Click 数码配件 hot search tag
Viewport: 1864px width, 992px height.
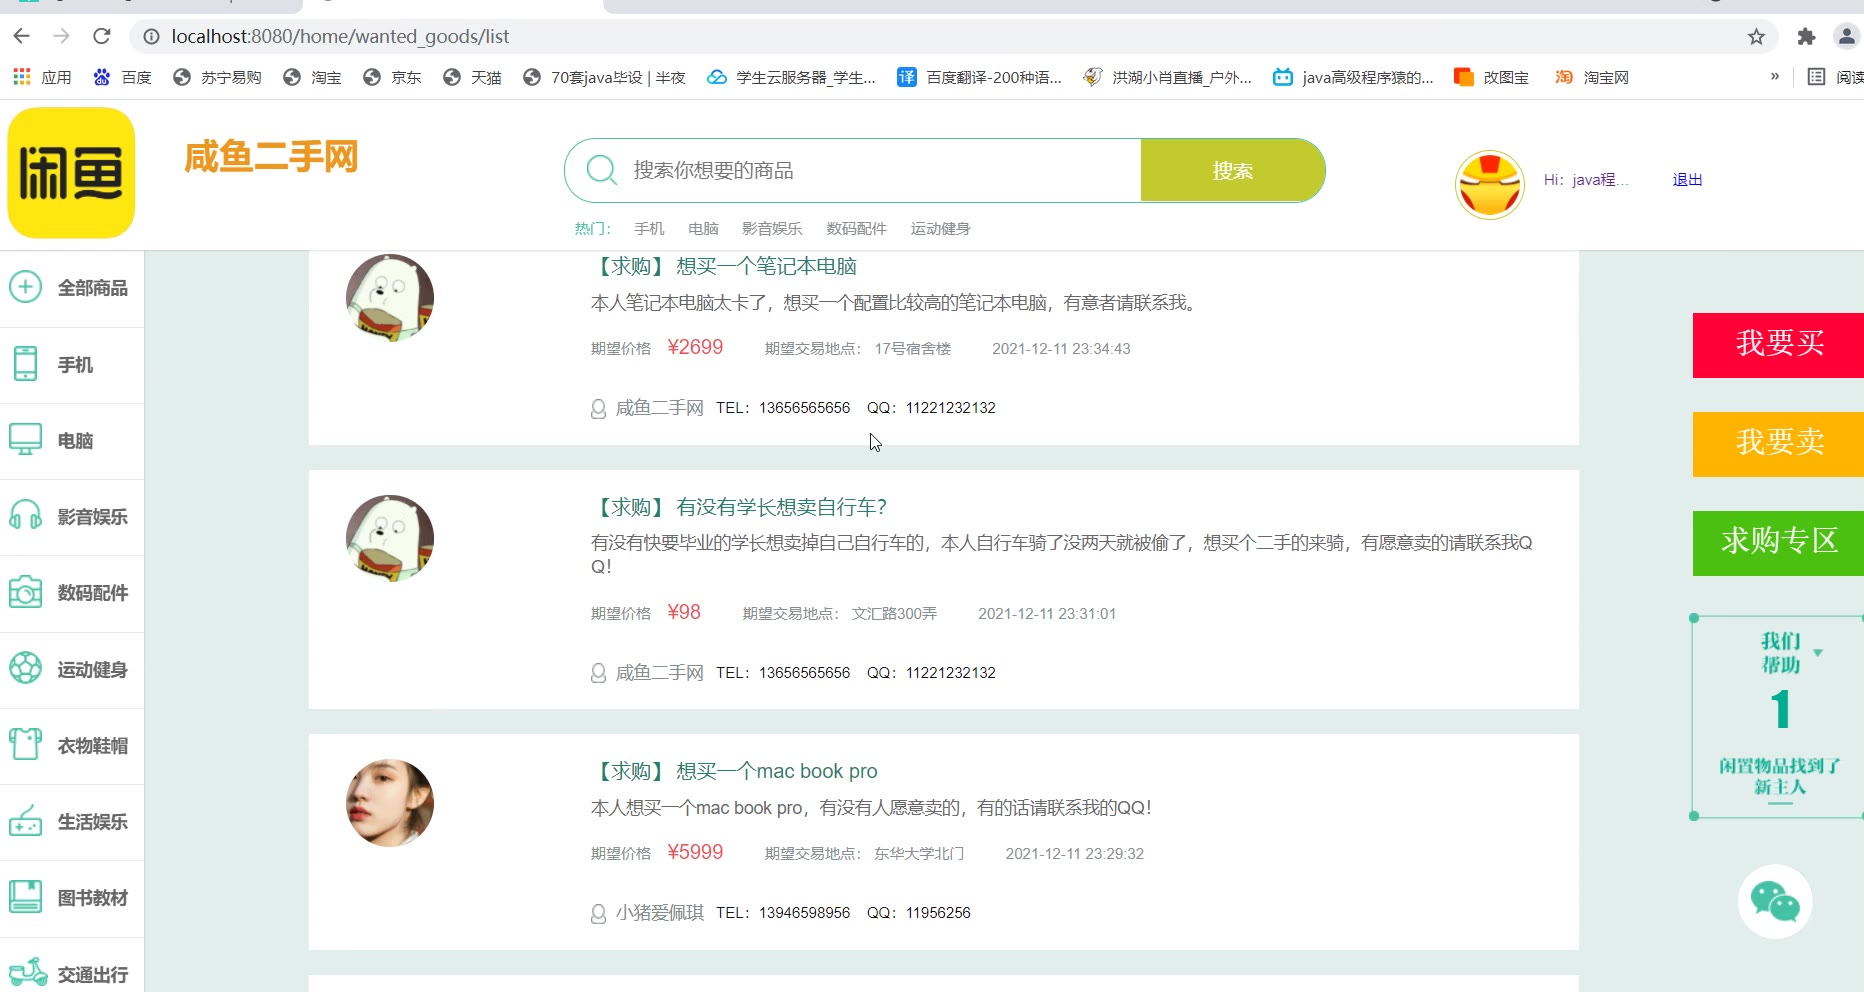[x=856, y=228]
